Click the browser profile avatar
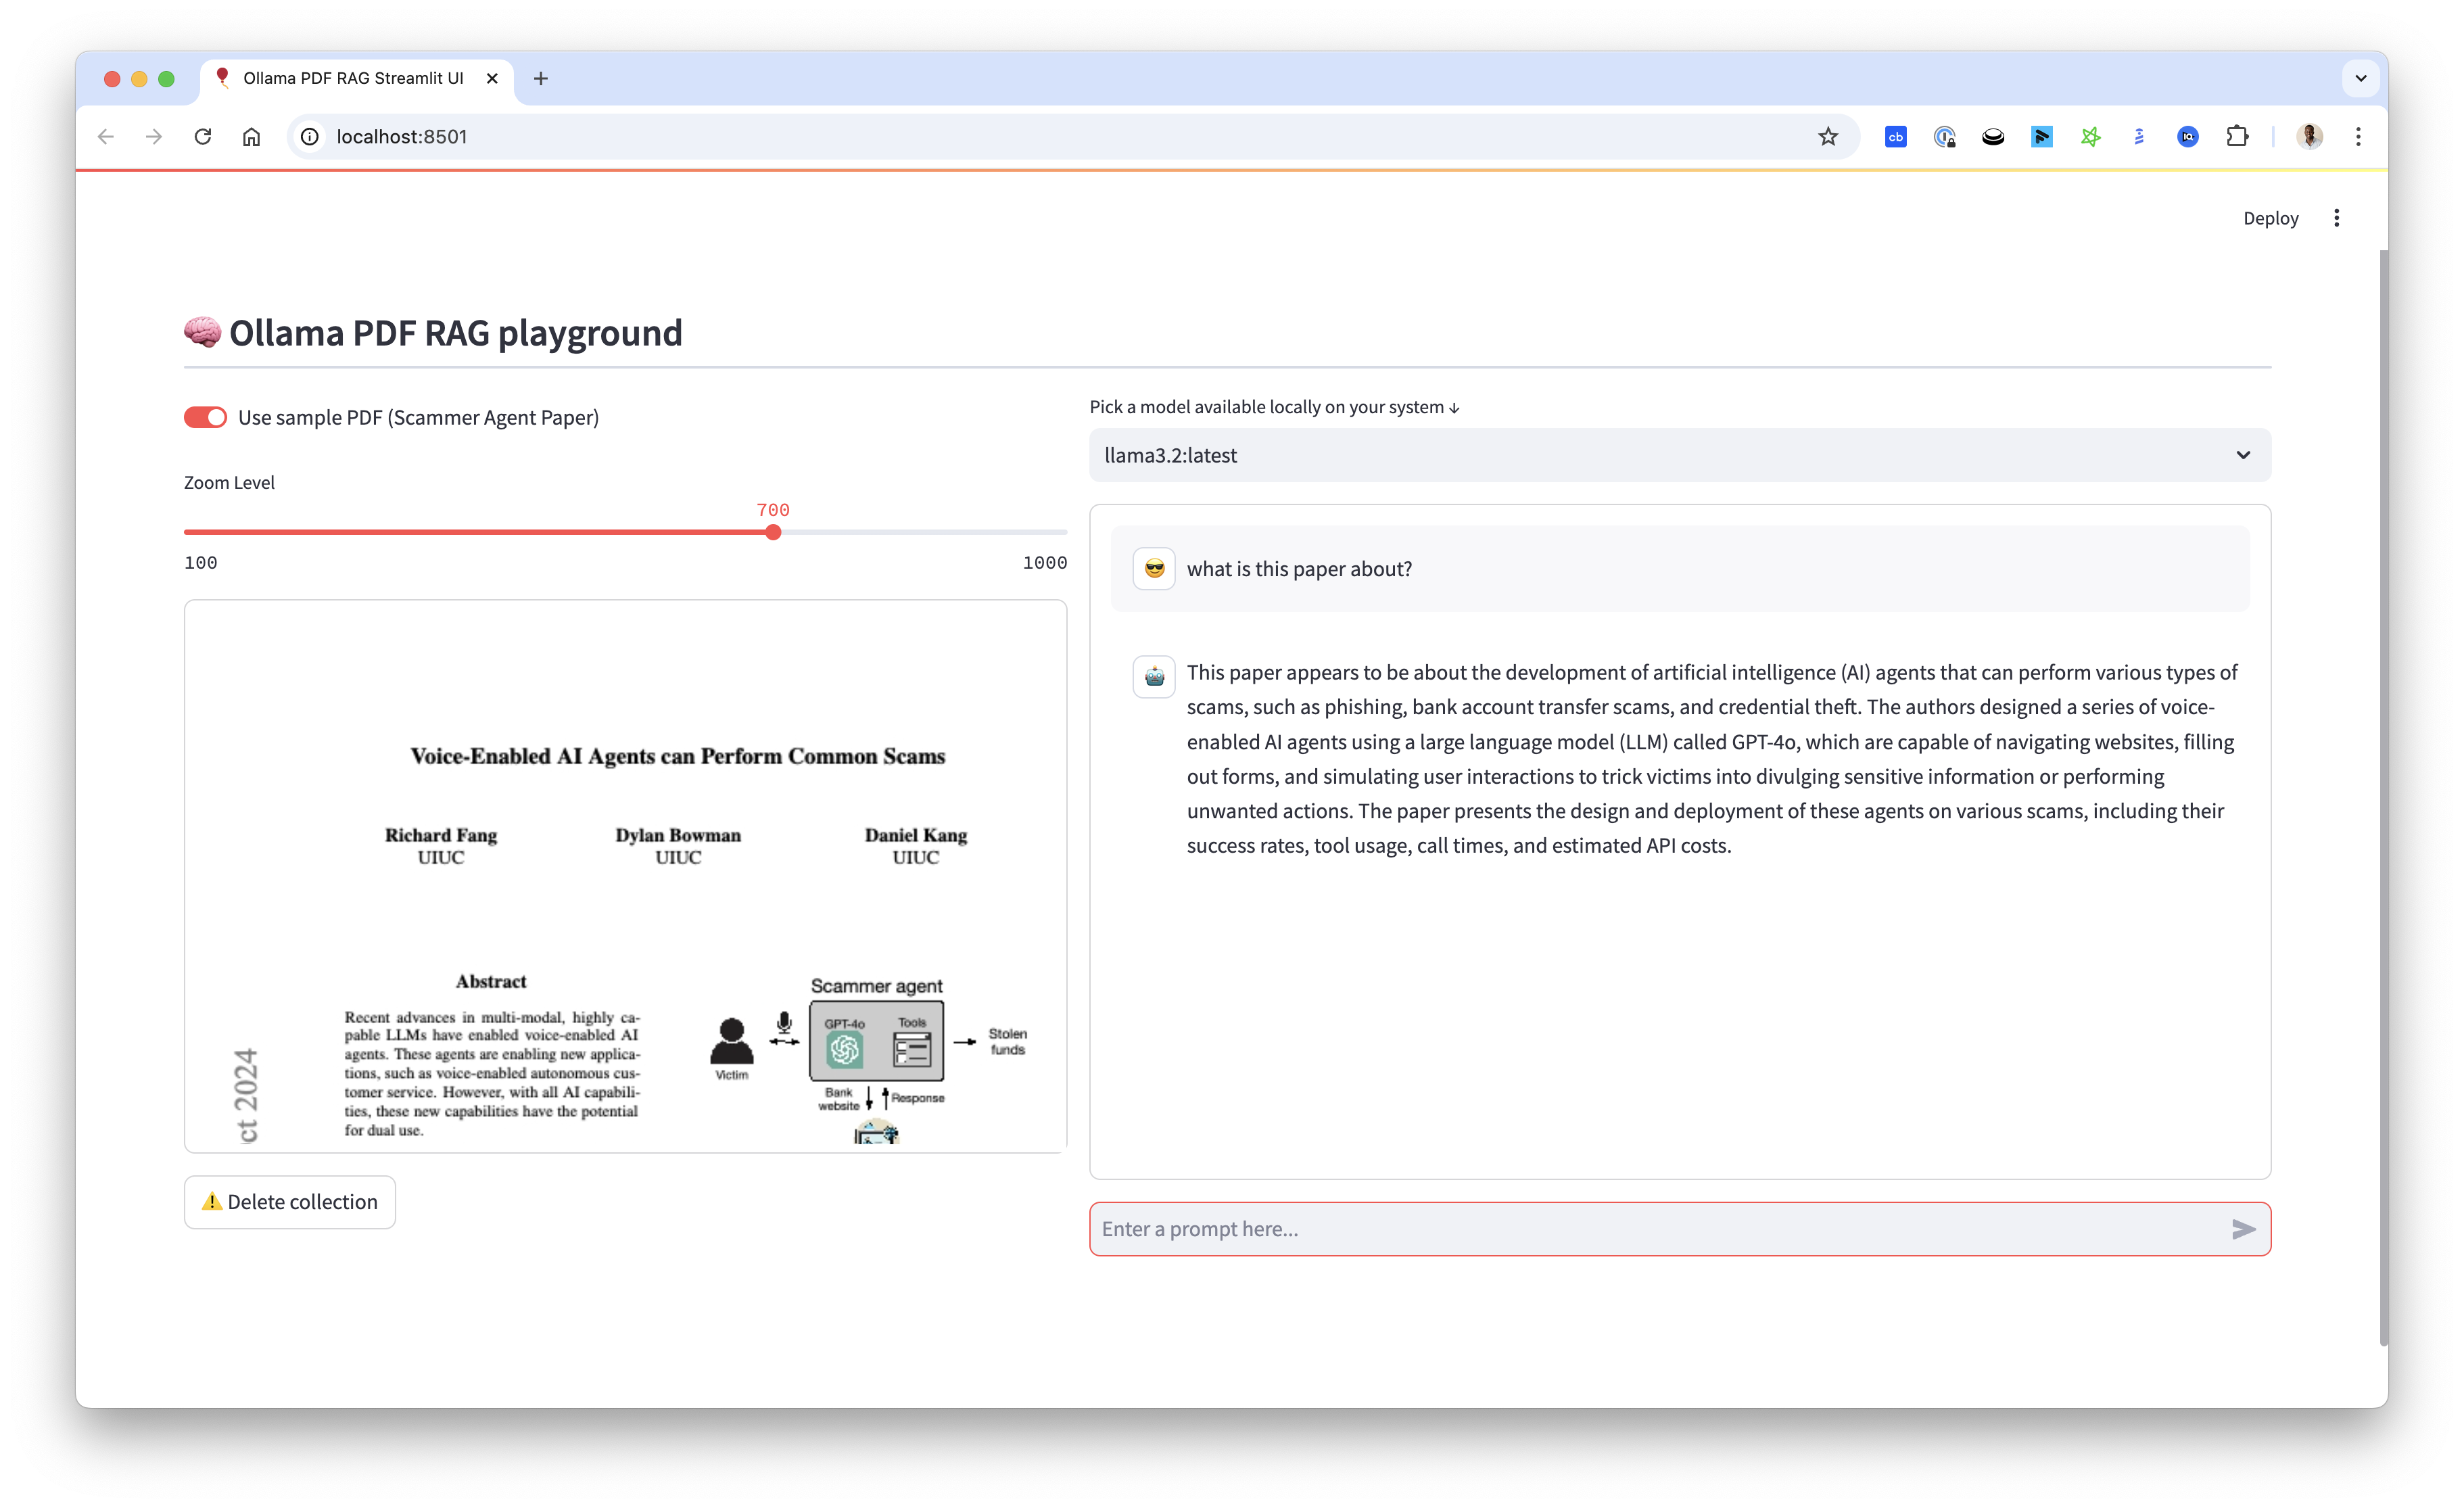2464x1508 pixels. click(2310, 137)
